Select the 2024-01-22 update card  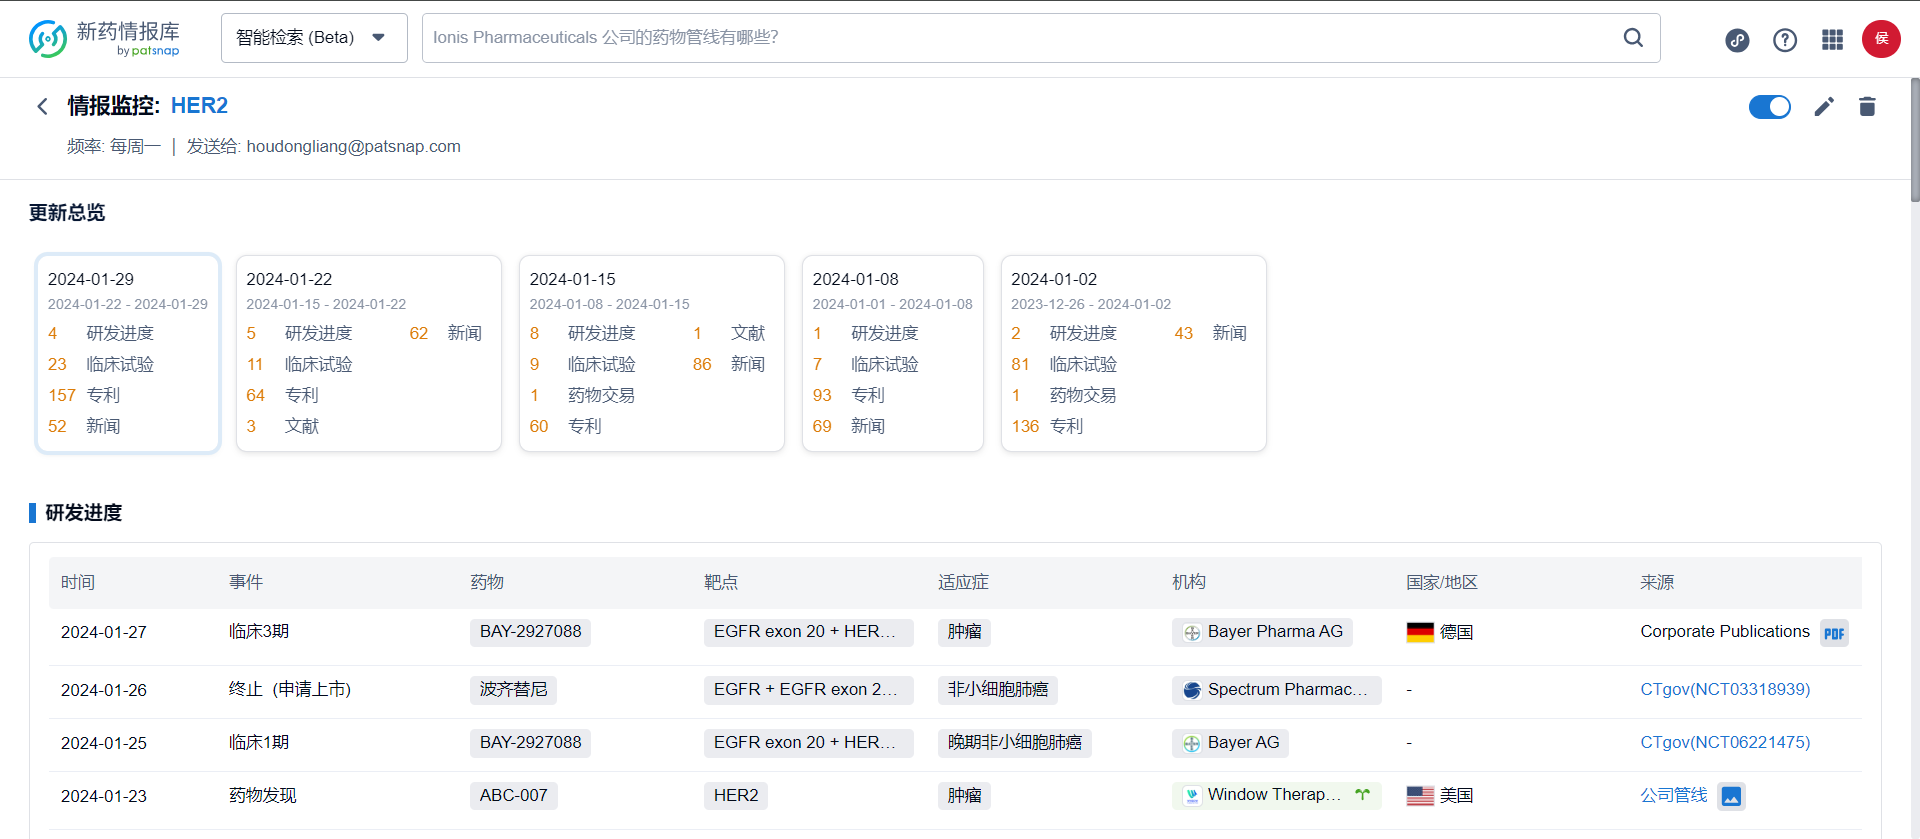click(368, 353)
